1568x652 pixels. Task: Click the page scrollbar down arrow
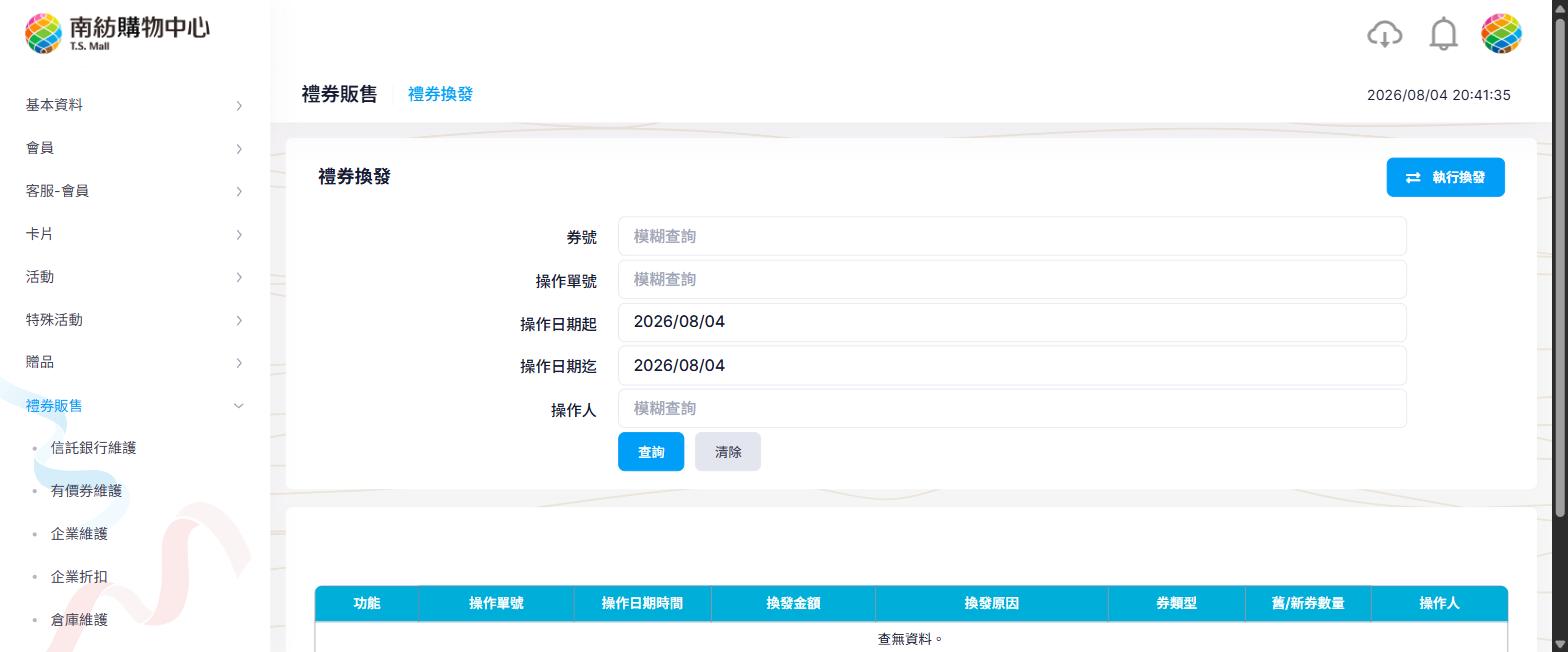click(x=1559, y=643)
